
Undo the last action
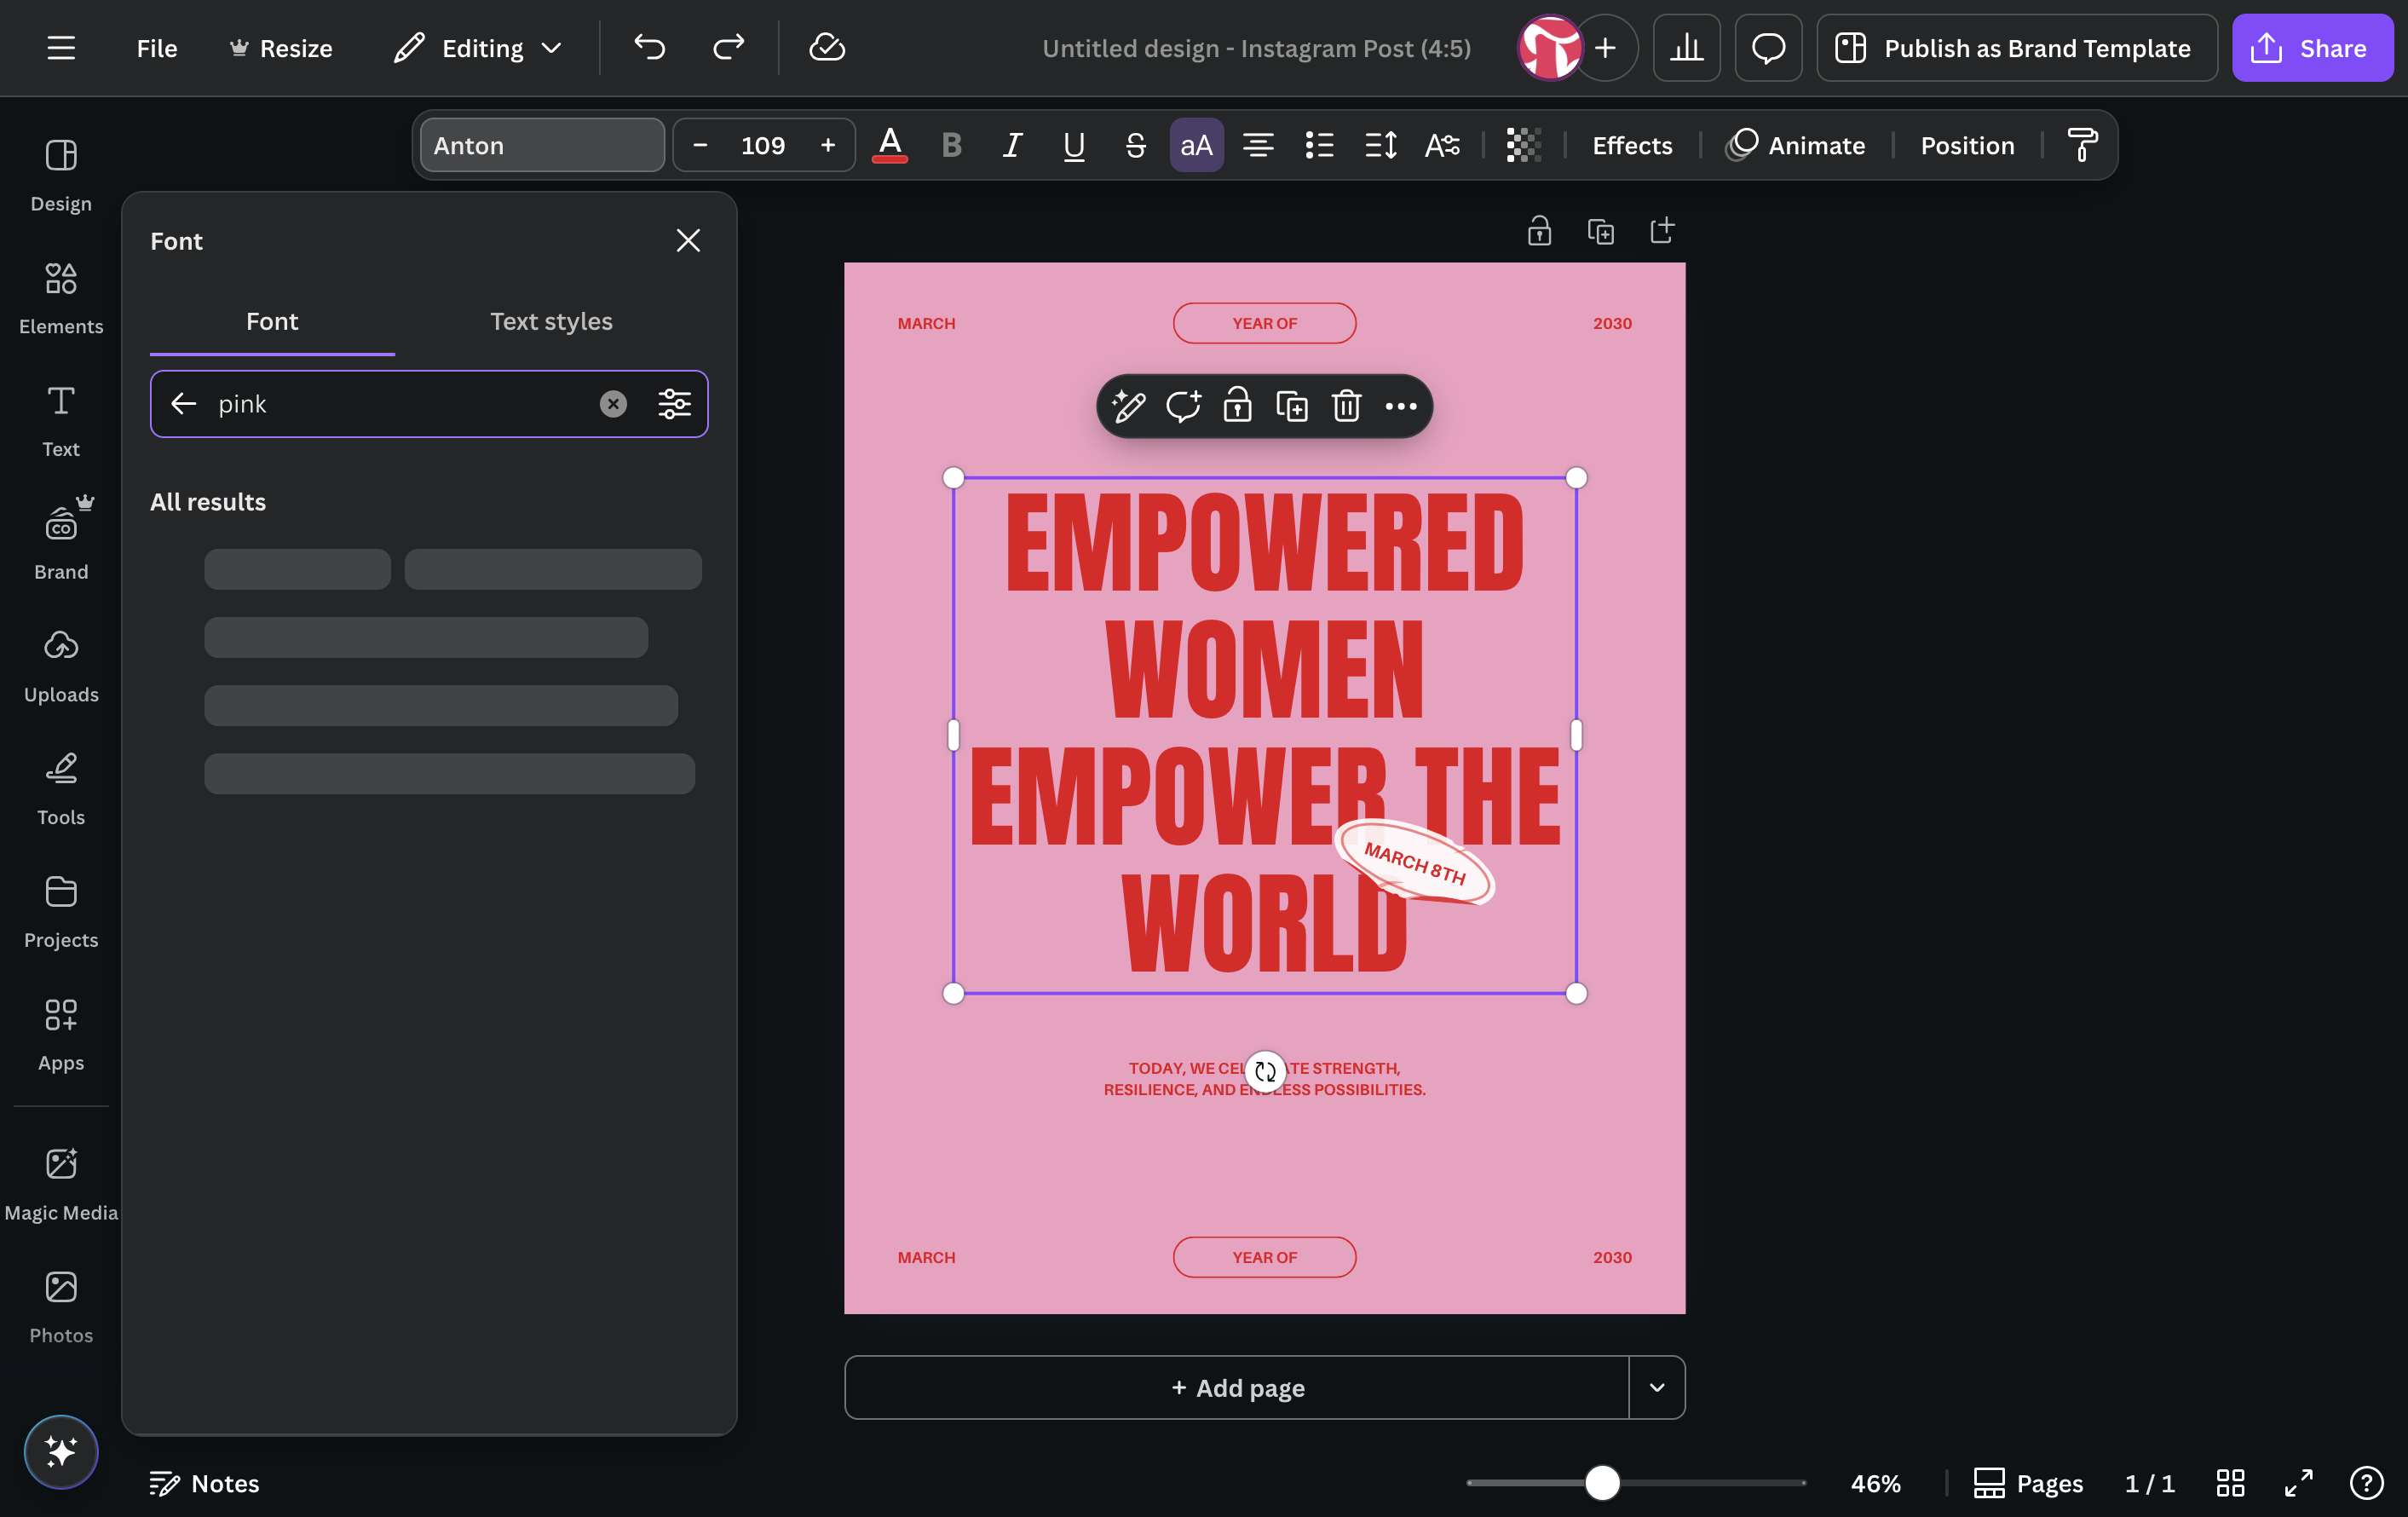(649, 47)
